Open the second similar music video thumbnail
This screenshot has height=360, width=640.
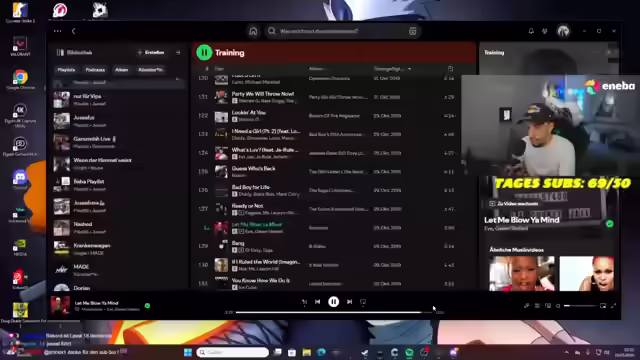[586, 273]
